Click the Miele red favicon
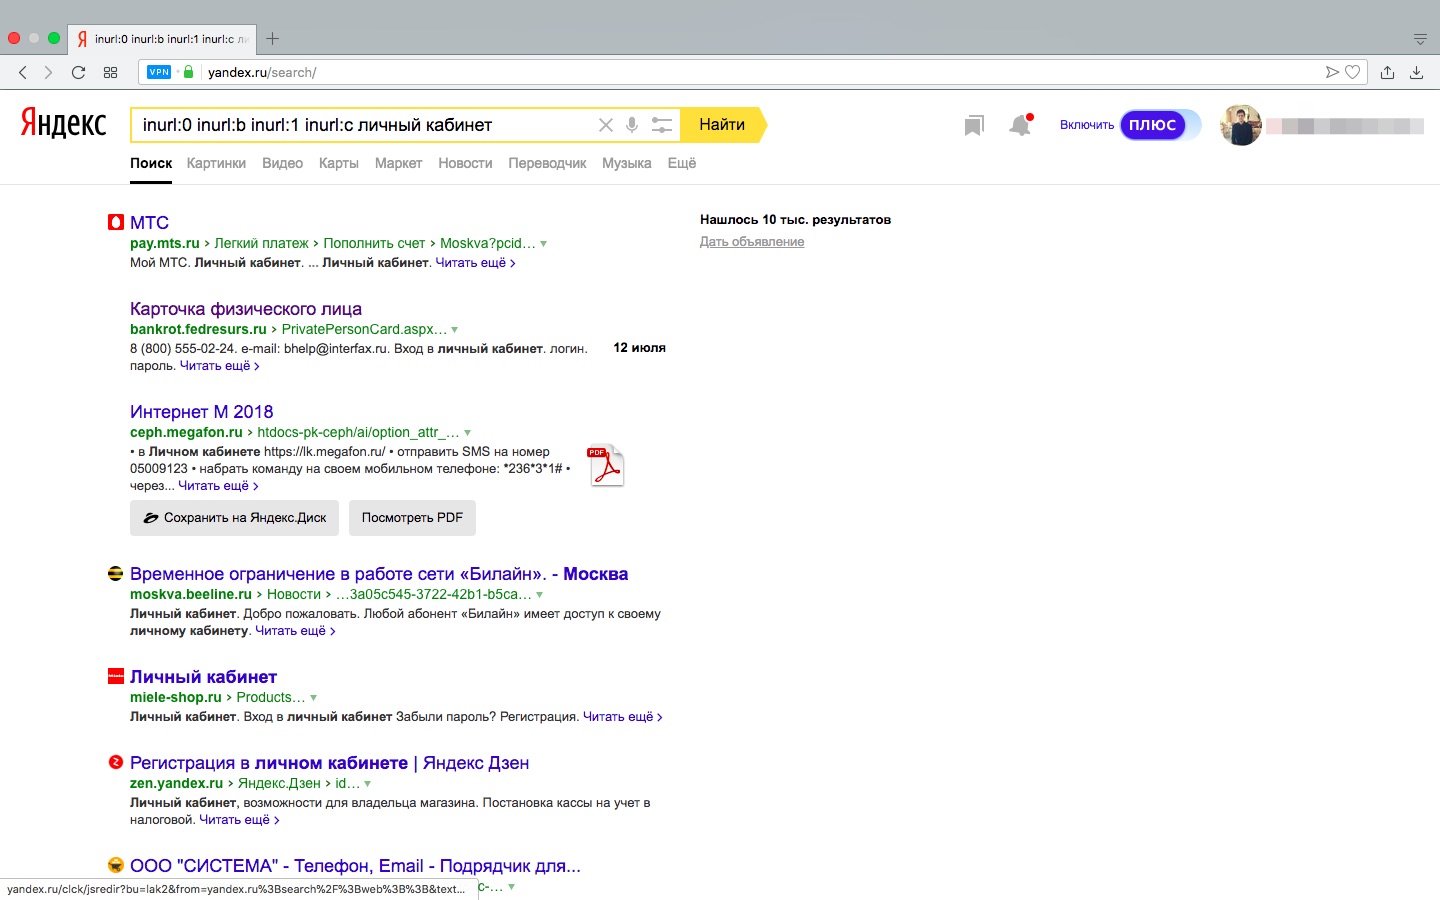Viewport: 1440px width, 900px height. click(116, 676)
